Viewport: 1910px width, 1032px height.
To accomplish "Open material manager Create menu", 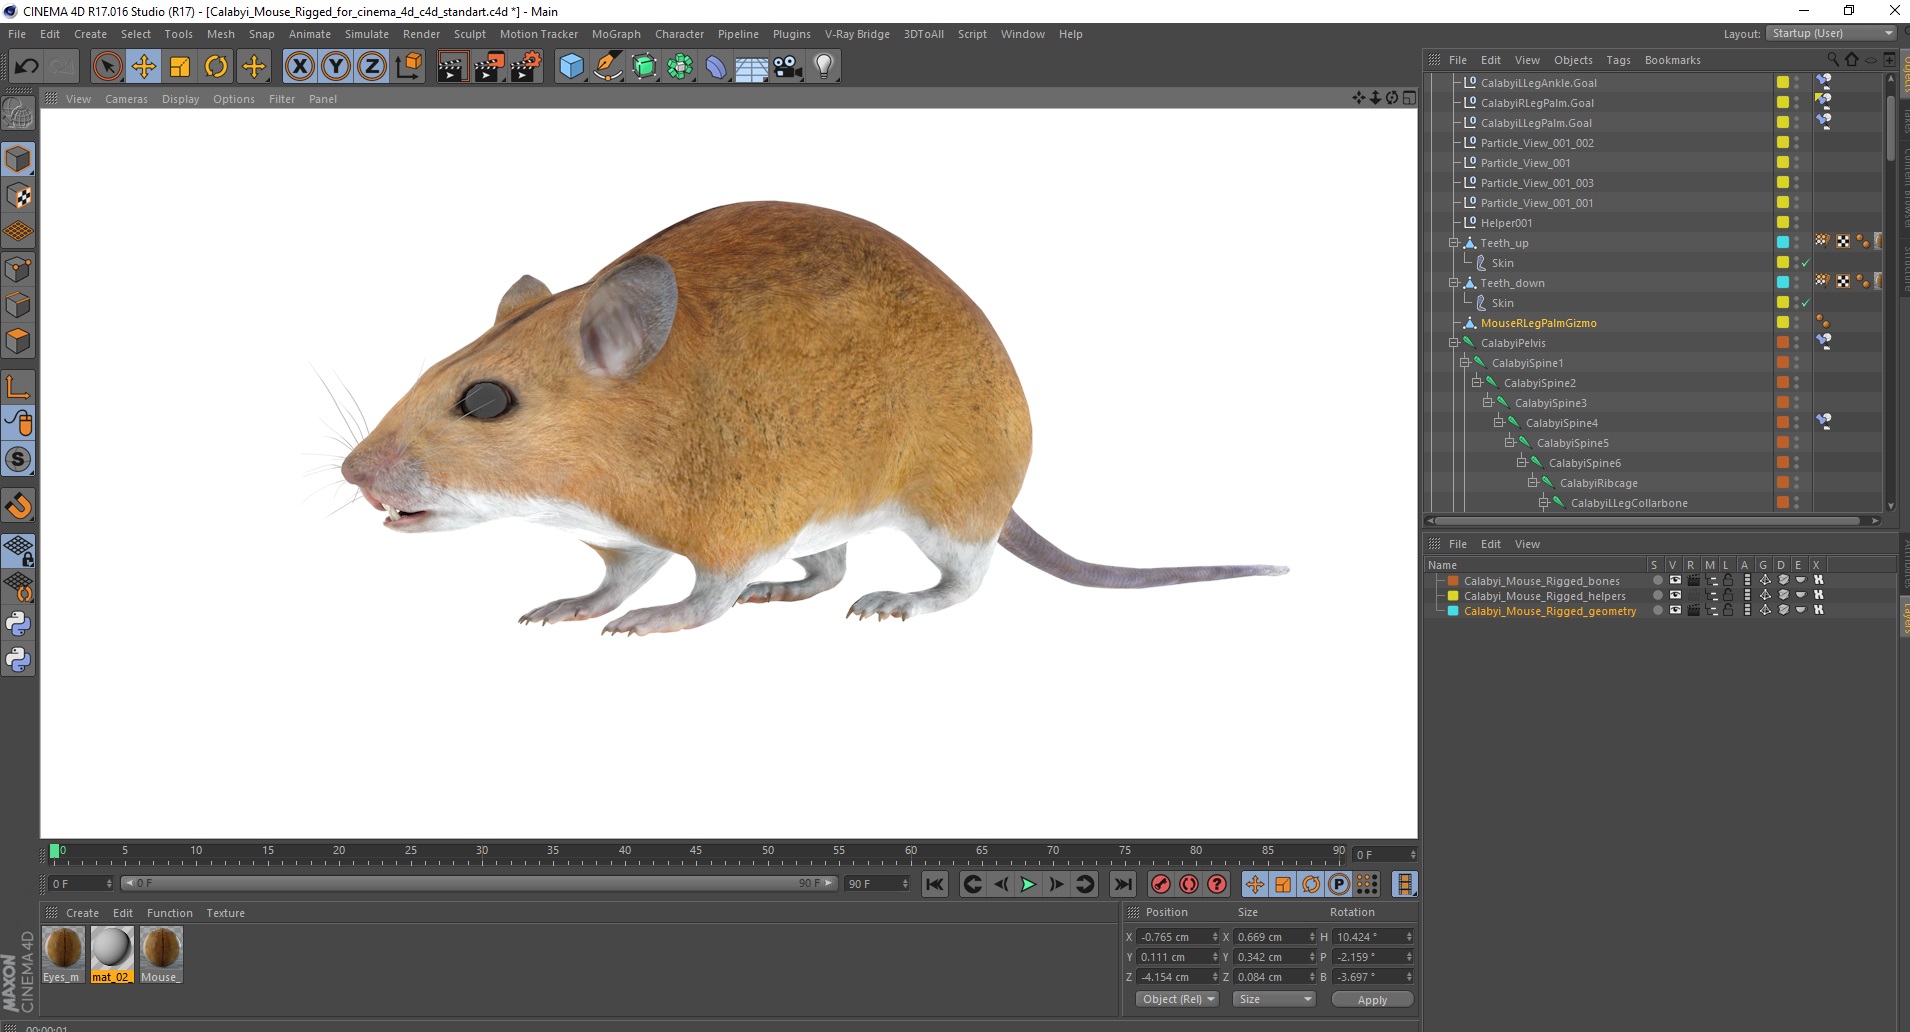I will coord(82,913).
